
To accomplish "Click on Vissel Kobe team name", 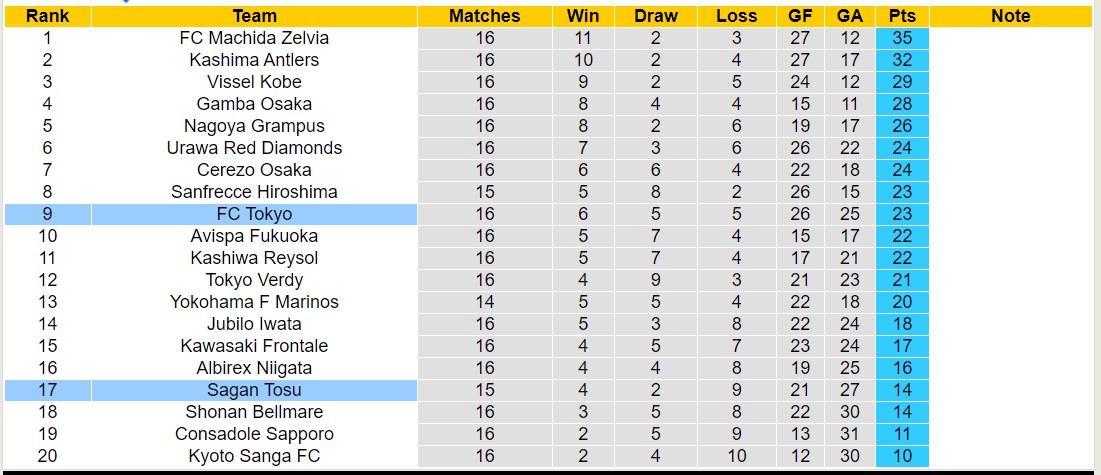I will pyautogui.click(x=254, y=82).
